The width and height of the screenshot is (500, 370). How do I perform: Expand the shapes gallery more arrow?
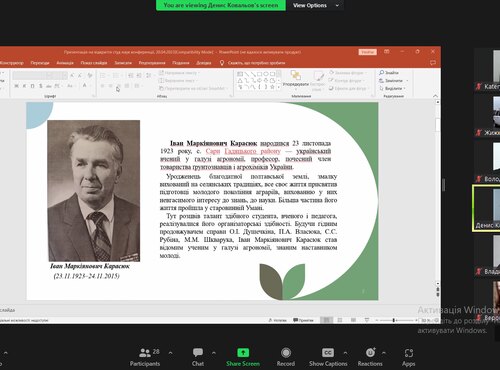click(279, 87)
